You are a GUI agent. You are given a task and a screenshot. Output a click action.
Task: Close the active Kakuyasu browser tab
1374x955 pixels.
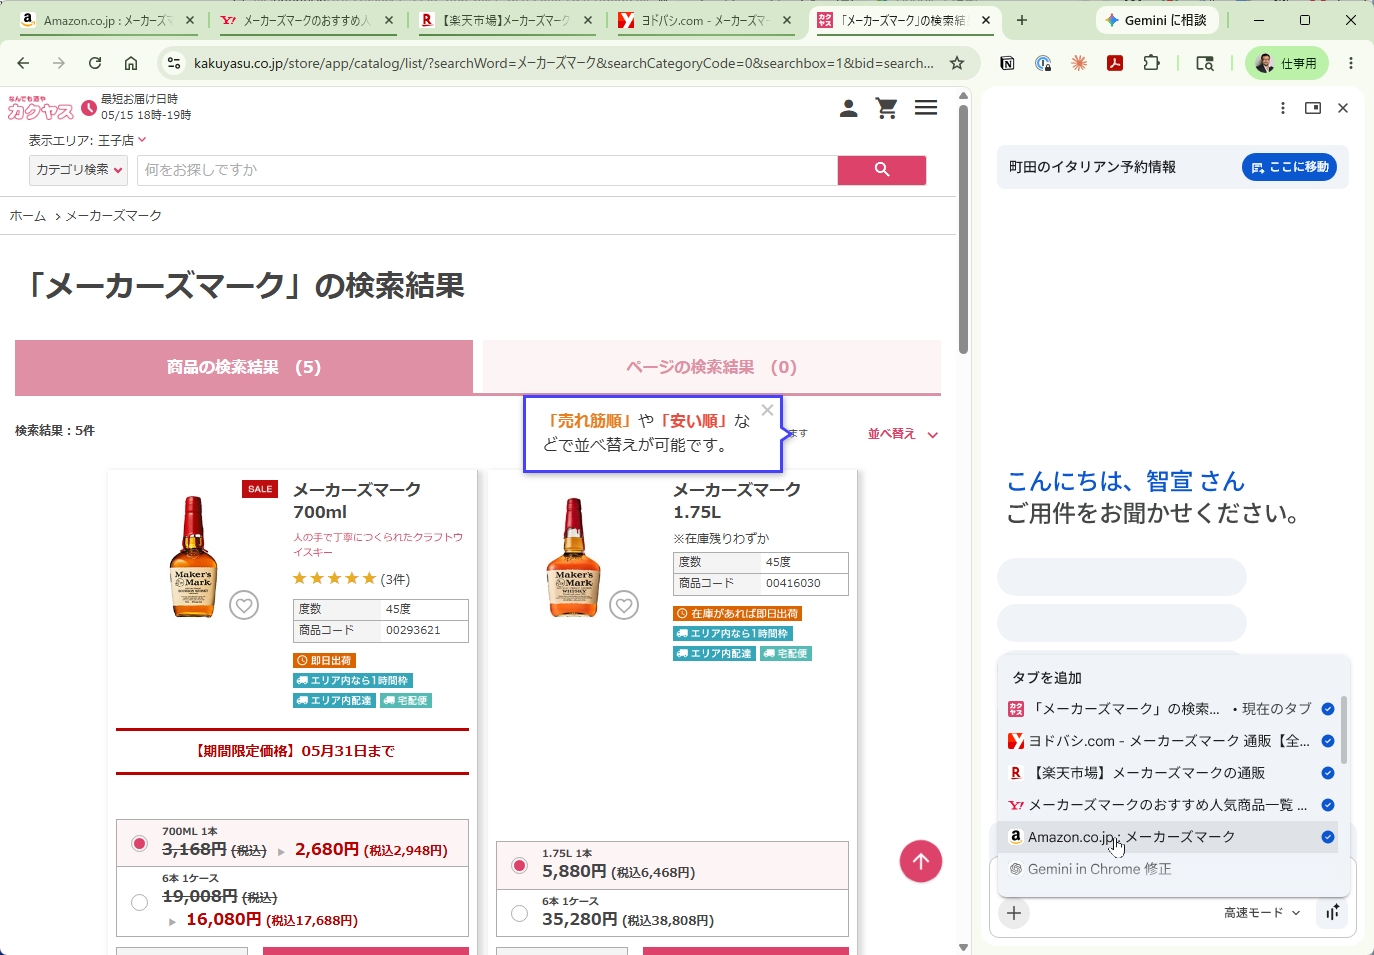tap(986, 20)
